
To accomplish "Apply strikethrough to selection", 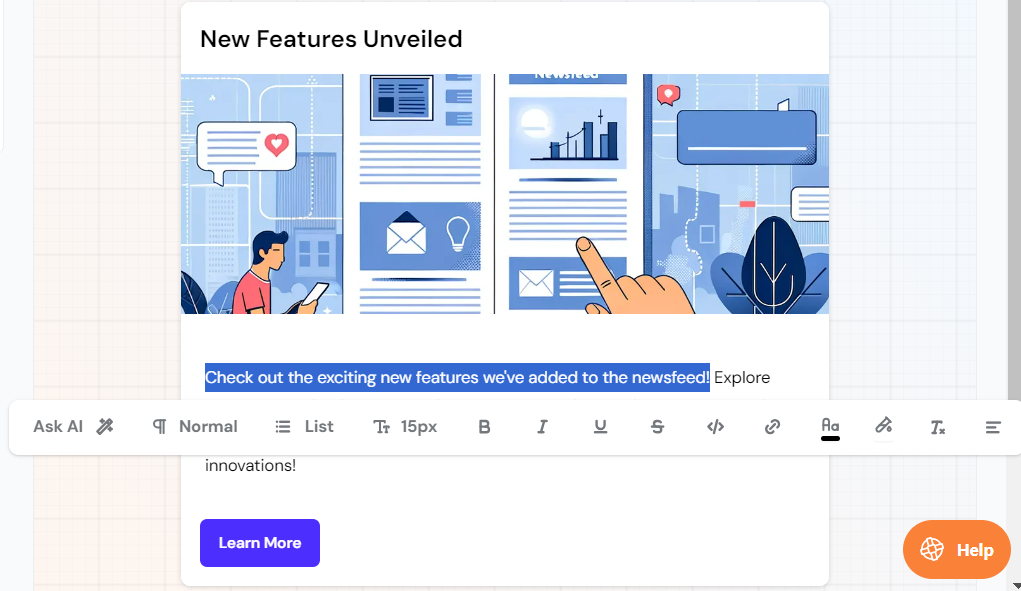I will tap(657, 427).
